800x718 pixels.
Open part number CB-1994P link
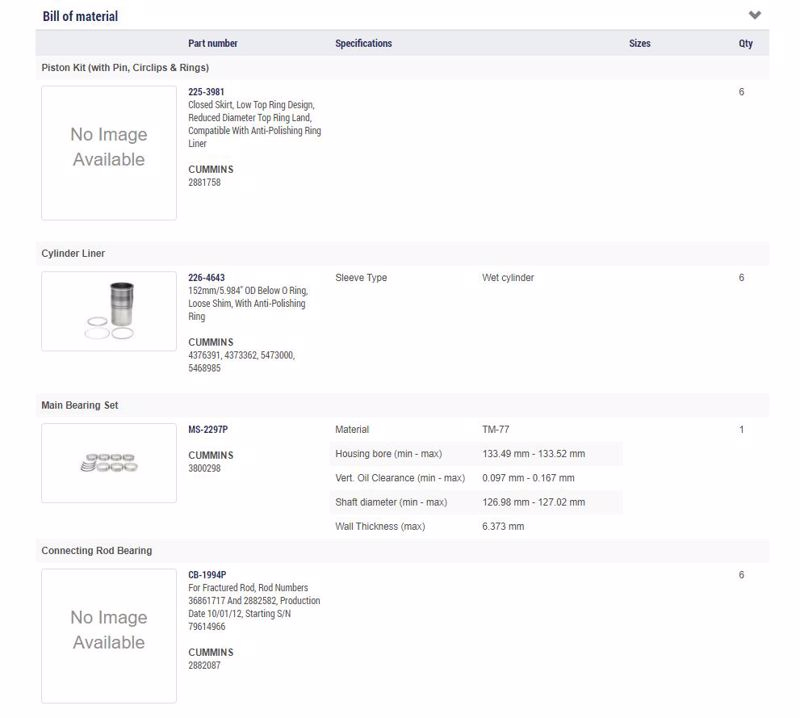coord(207,575)
